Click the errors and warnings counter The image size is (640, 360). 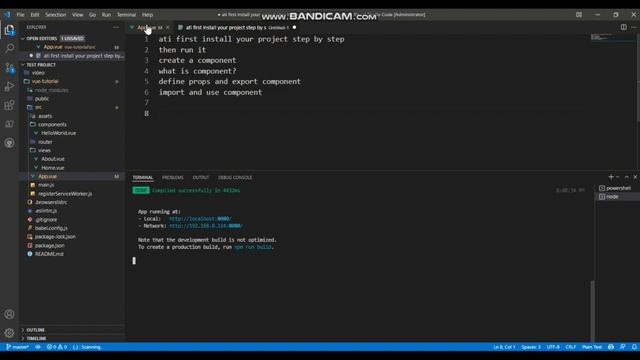tap(57, 347)
